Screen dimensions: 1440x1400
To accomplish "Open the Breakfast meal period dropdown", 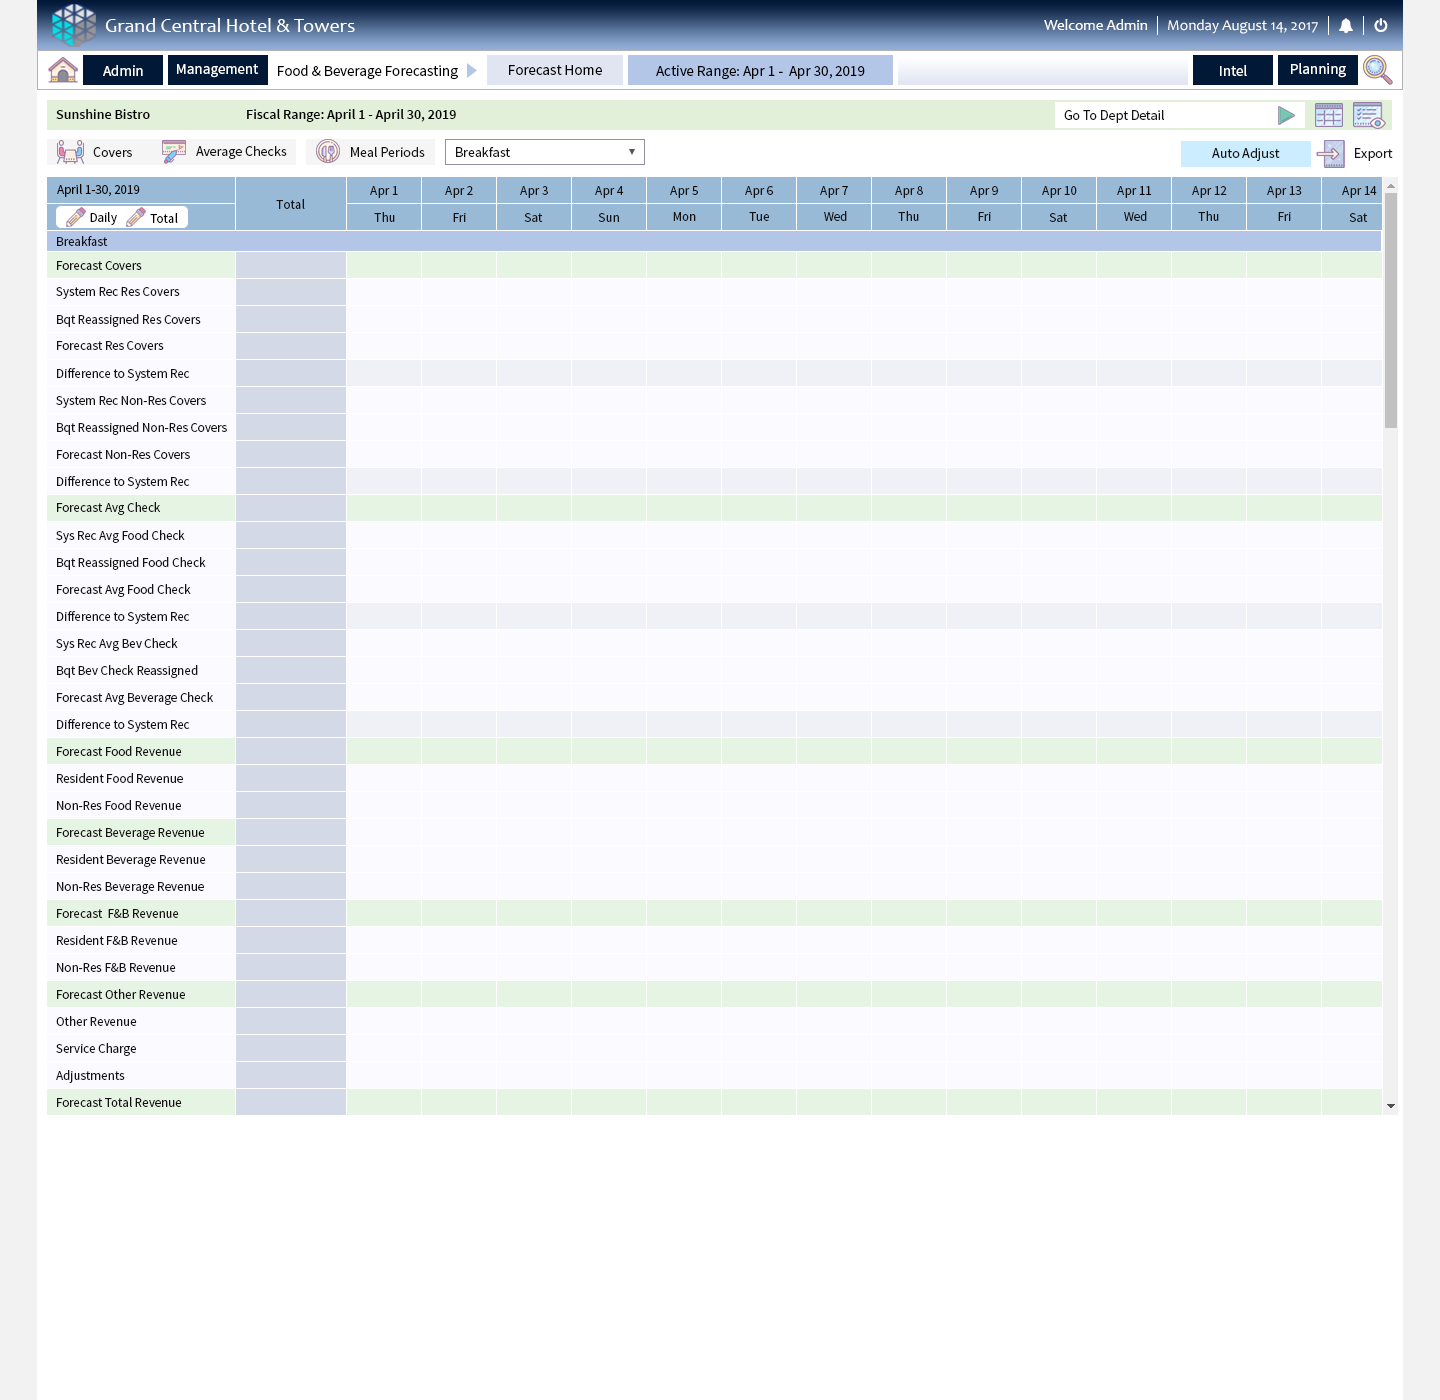I will (544, 152).
